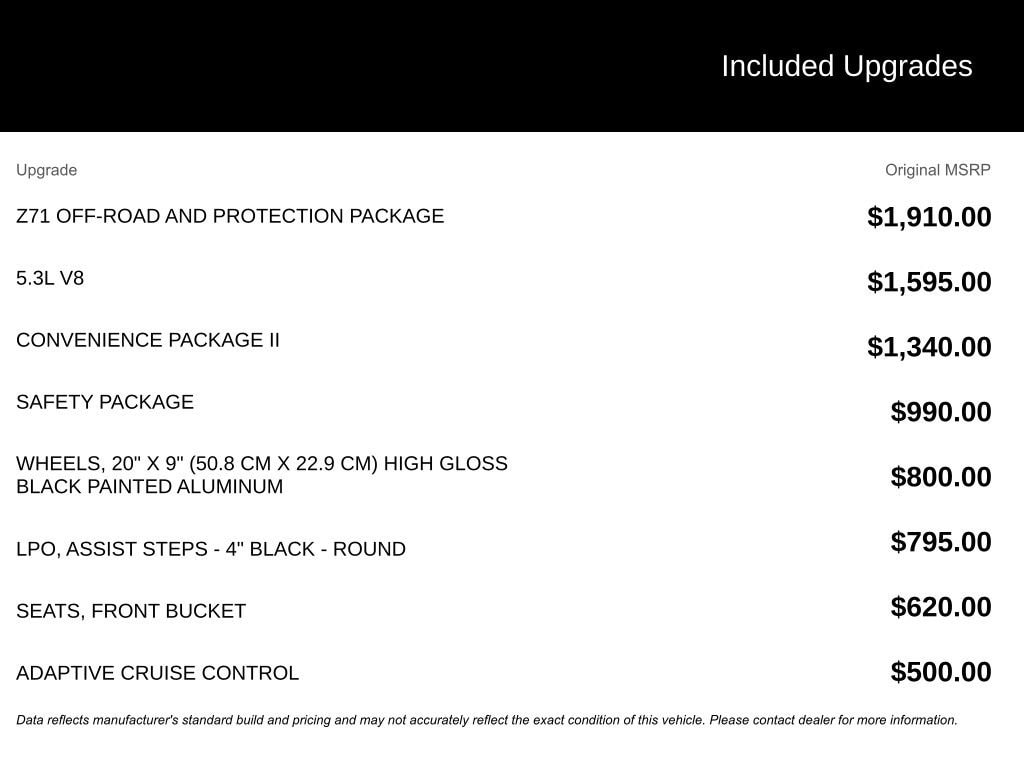Click the $1,340.00 MSRP value
Image resolution: width=1024 pixels, height=768 pixels.
coord(929,347)
